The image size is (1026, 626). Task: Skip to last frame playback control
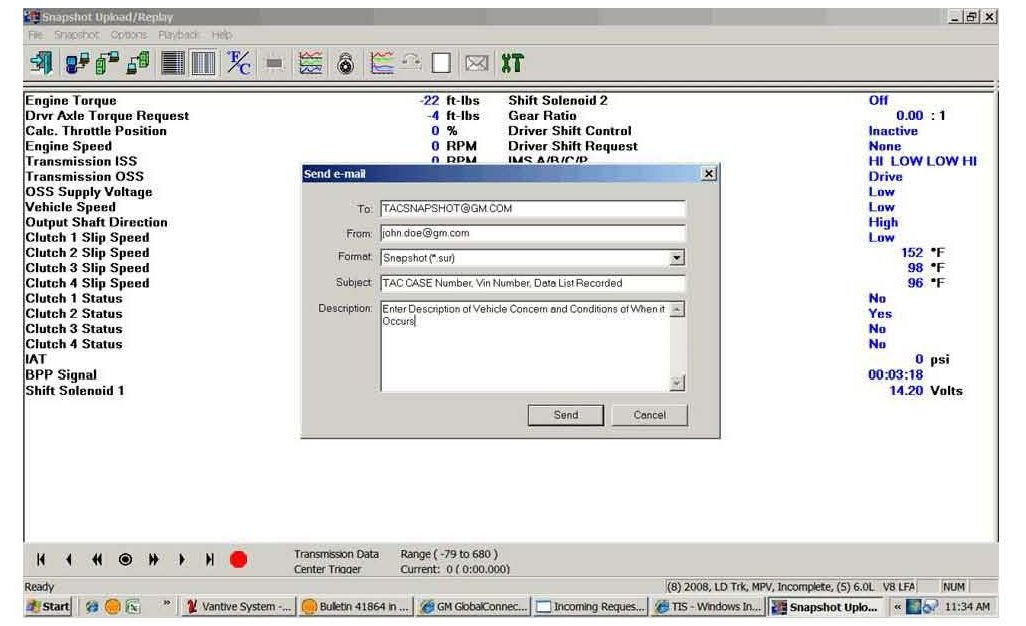(x=210, y=560)
